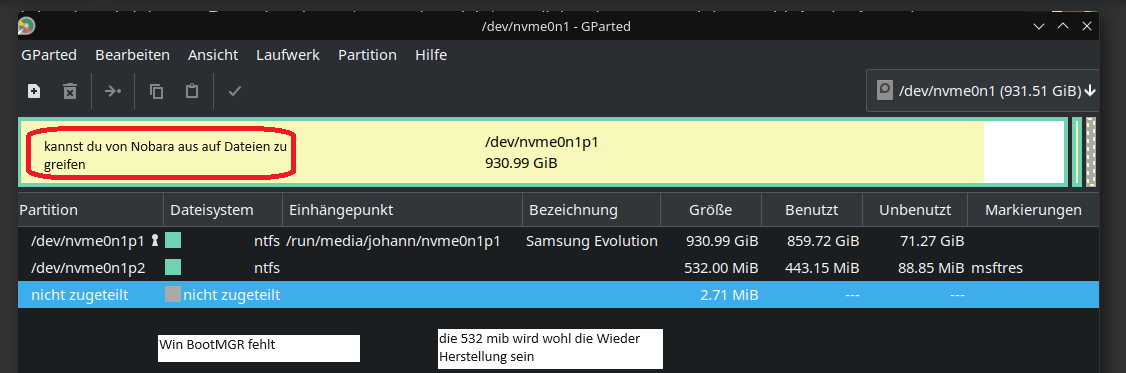
Task: Click the new partition toolbar icon
Action: click(x=34, y=91)
